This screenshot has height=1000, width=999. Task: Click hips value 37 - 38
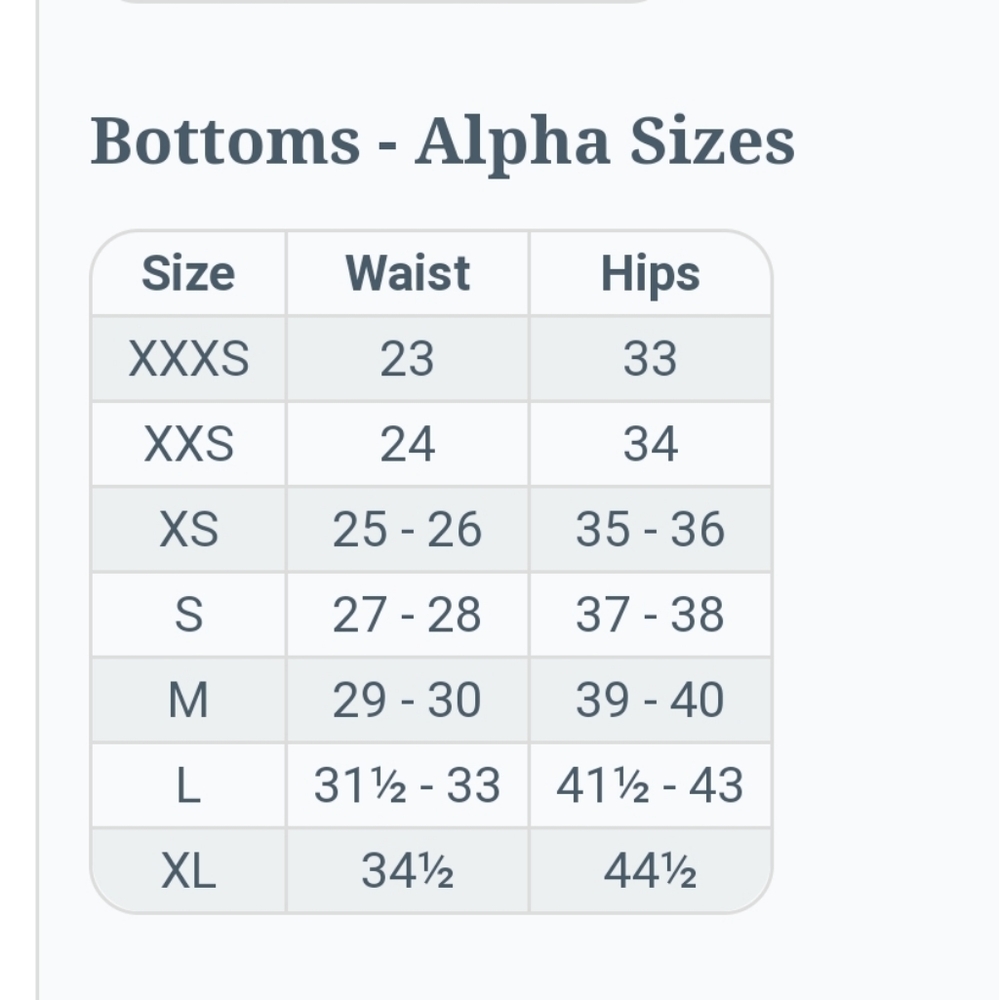(x=651, y=615)
